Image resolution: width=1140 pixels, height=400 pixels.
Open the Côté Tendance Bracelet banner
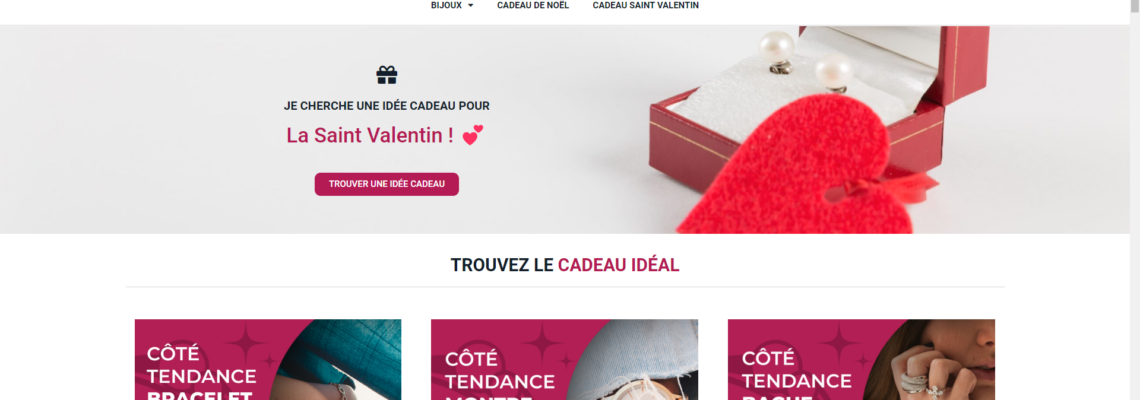coord(268,359)
